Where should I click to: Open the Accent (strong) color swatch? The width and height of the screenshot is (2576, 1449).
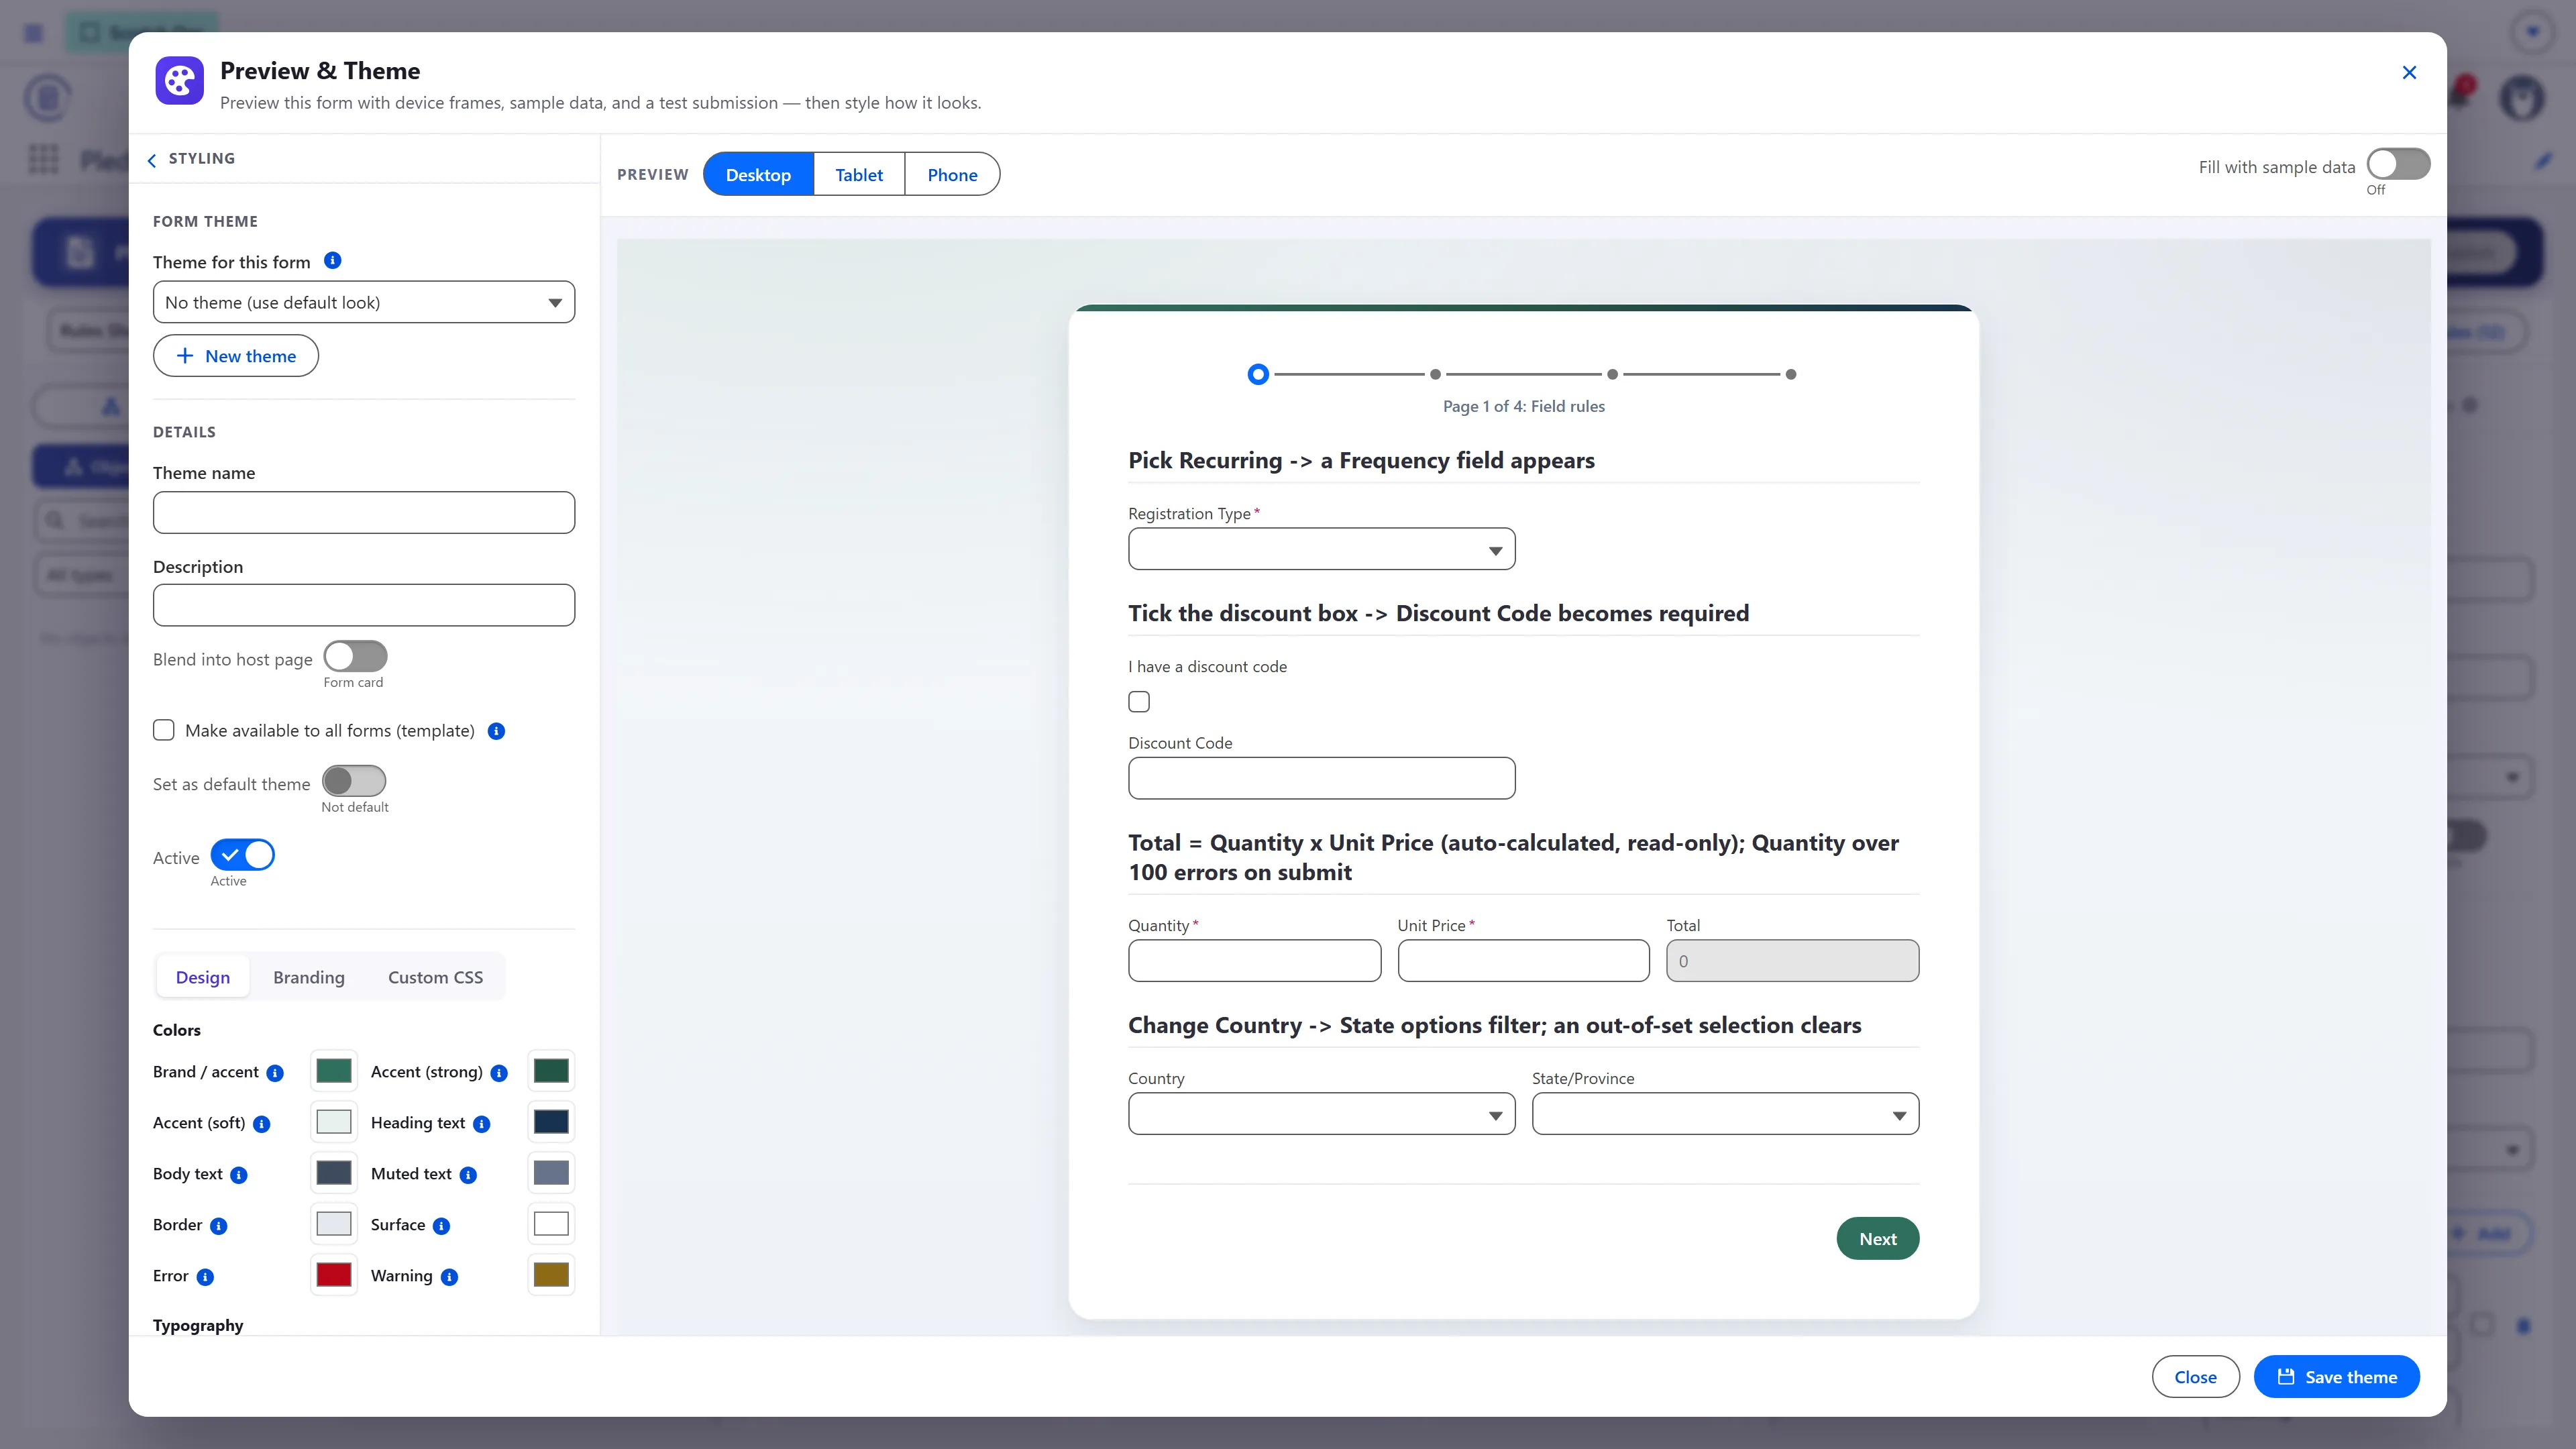coord(551,1071)
